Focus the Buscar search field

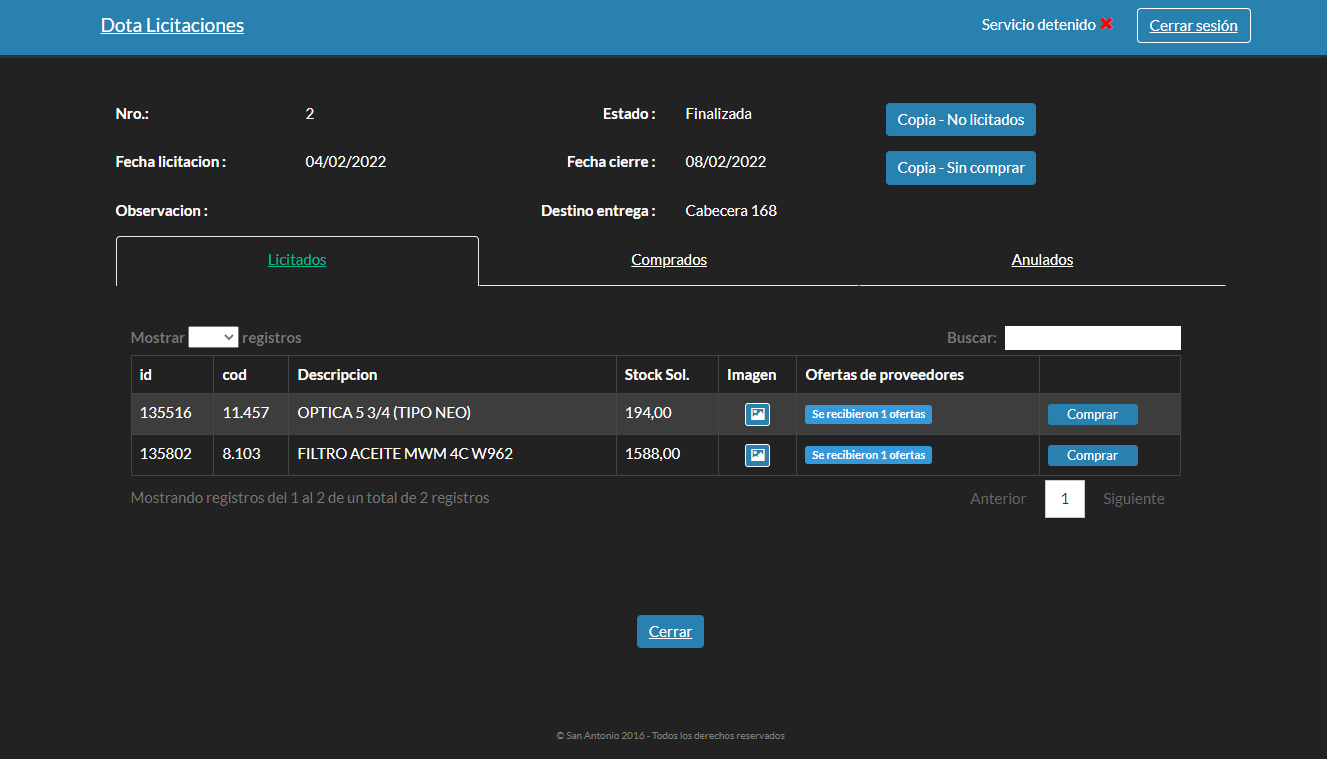click(1092, 338)
